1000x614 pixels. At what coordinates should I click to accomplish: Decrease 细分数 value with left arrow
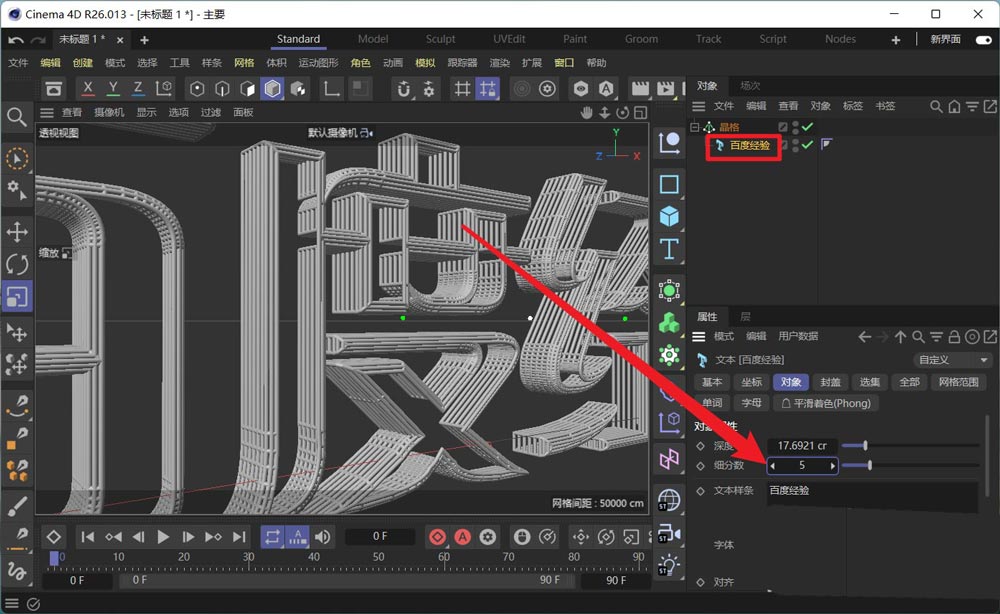tap(772, 466)
